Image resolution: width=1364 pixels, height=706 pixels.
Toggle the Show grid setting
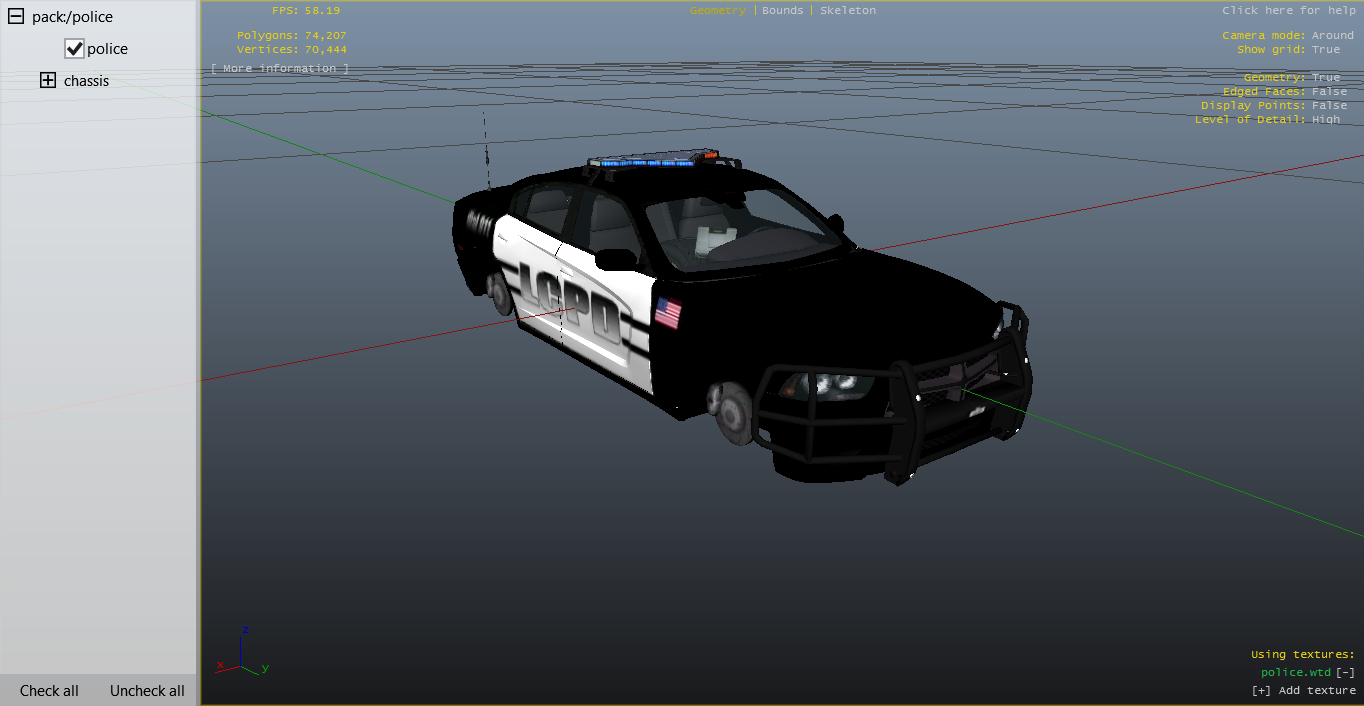(x=1326, y=50)
